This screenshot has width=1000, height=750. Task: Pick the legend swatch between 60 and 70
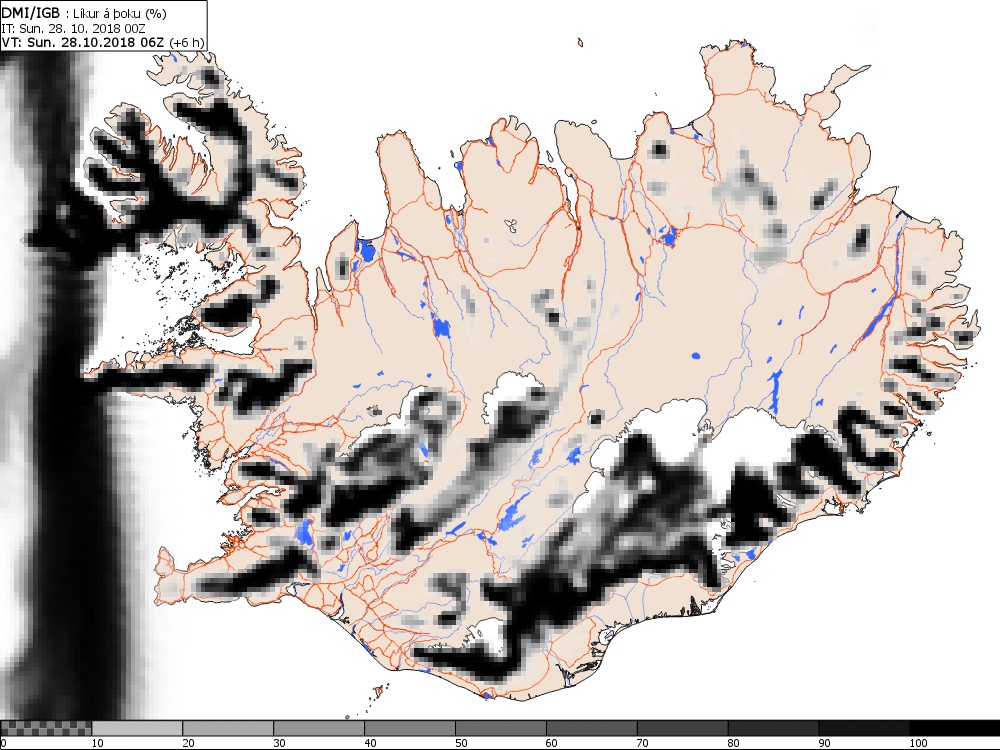pos(591,728)
